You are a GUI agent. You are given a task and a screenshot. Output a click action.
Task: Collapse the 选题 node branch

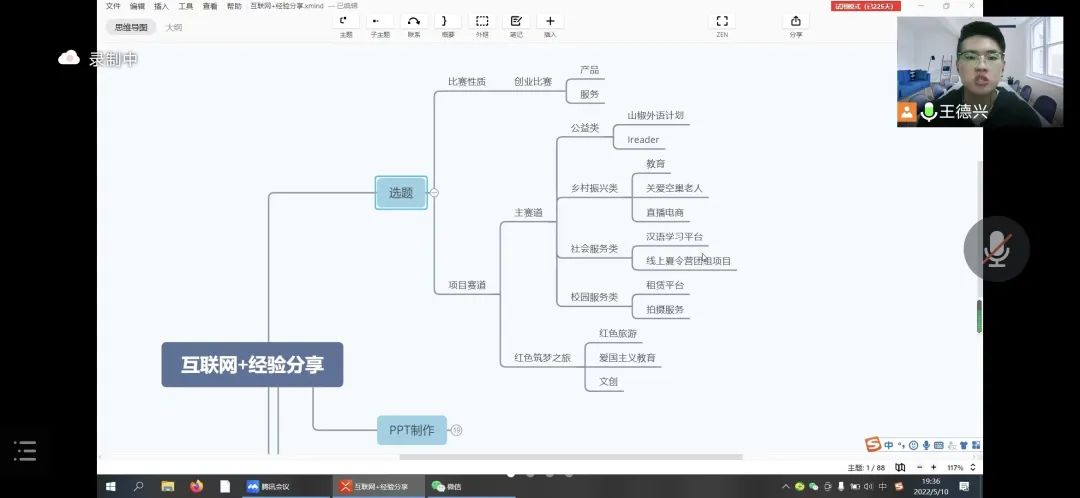(434, 193)
